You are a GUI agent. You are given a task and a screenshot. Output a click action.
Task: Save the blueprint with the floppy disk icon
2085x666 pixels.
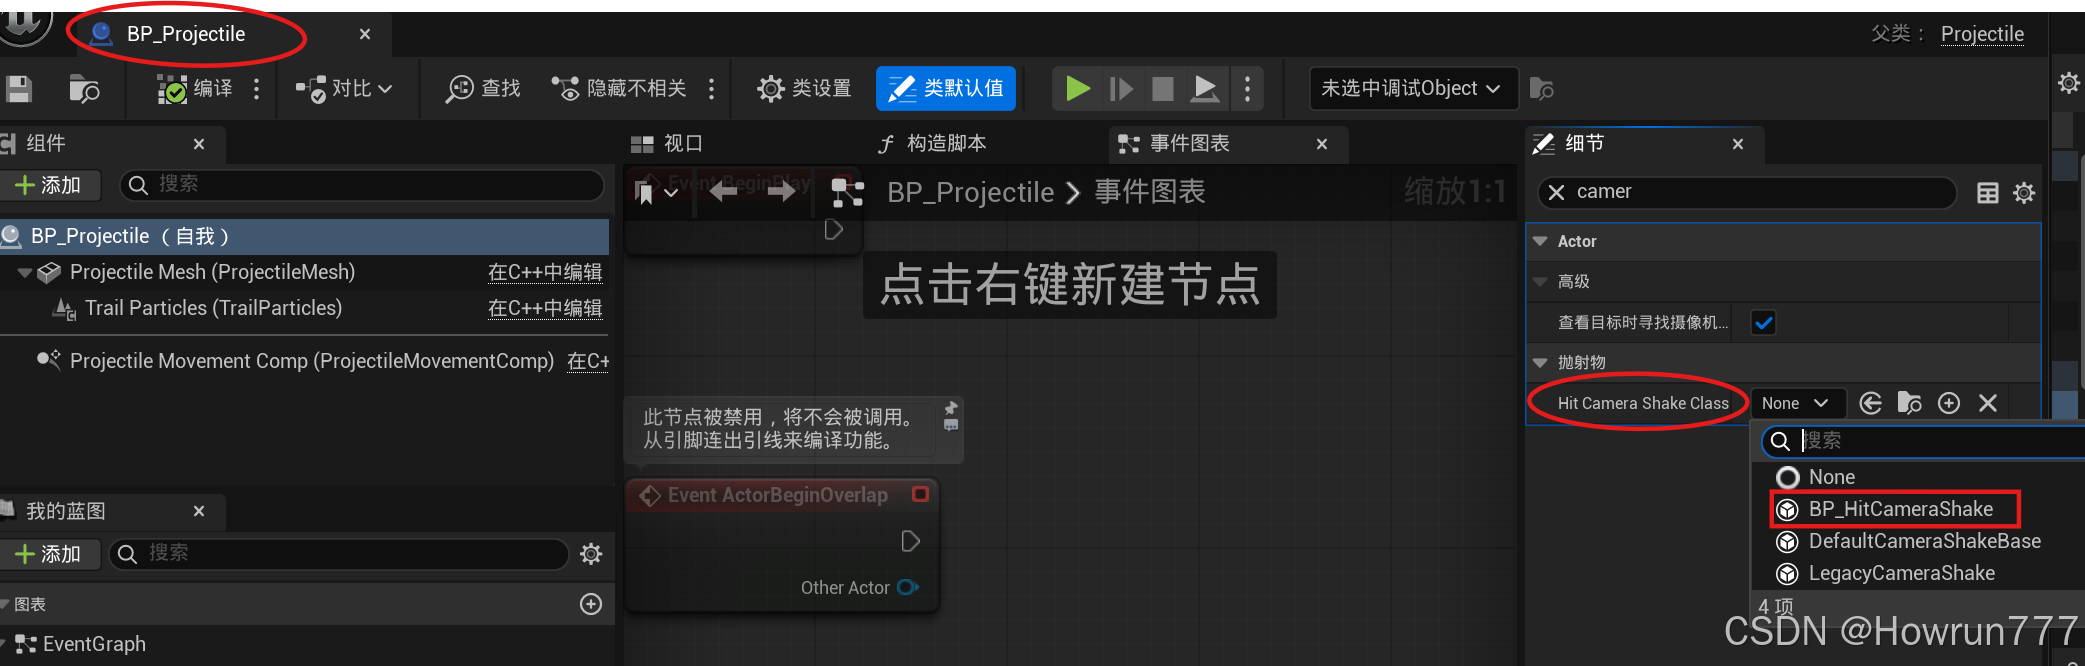[19, 89]
